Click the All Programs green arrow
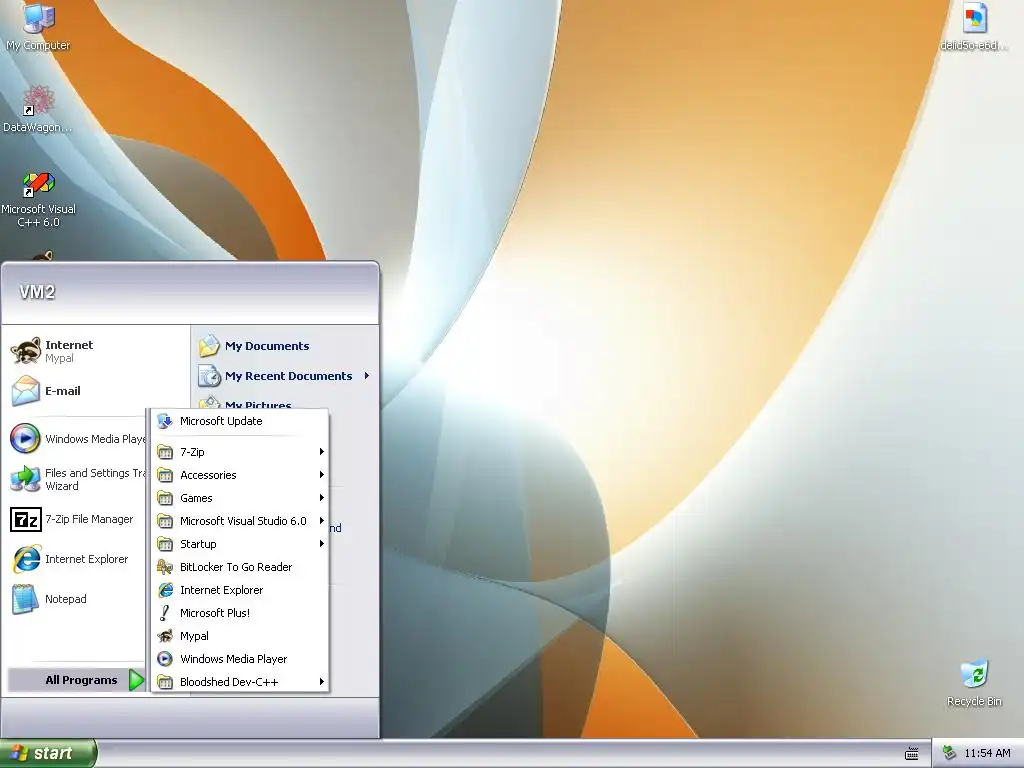The height and width of the screenshot is (768, 1024). click(x=136, y=680)
